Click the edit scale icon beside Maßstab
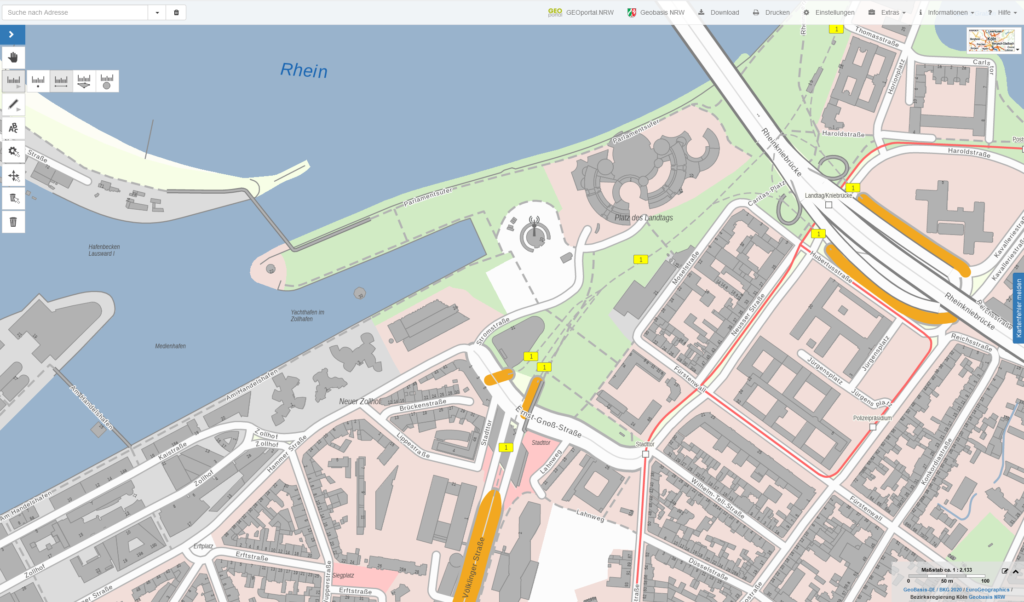The image size is (1024, 602). click(x=1005, y=571)
